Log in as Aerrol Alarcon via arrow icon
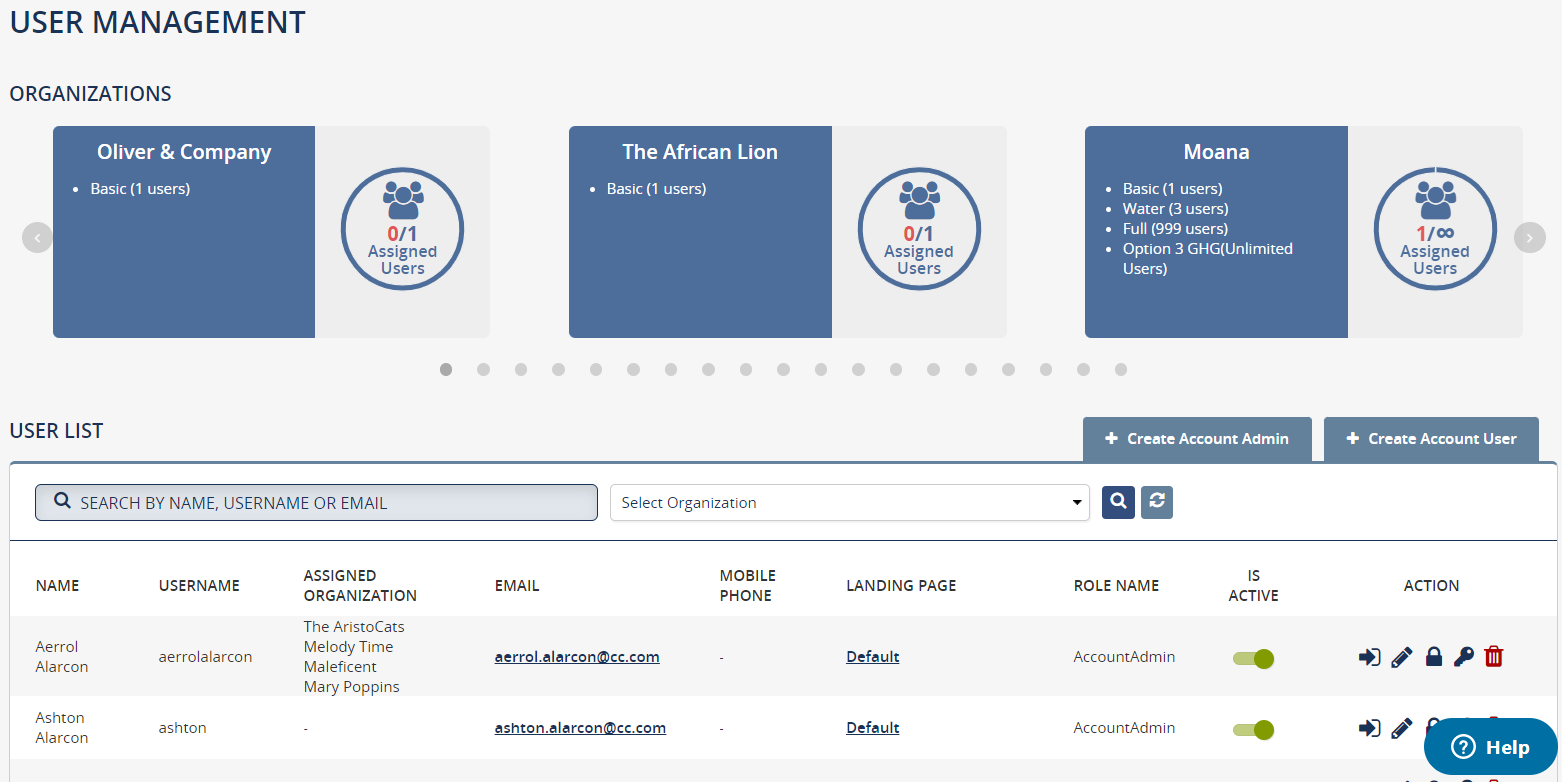Screen dimensions: 1562x782 [1369, 657]
